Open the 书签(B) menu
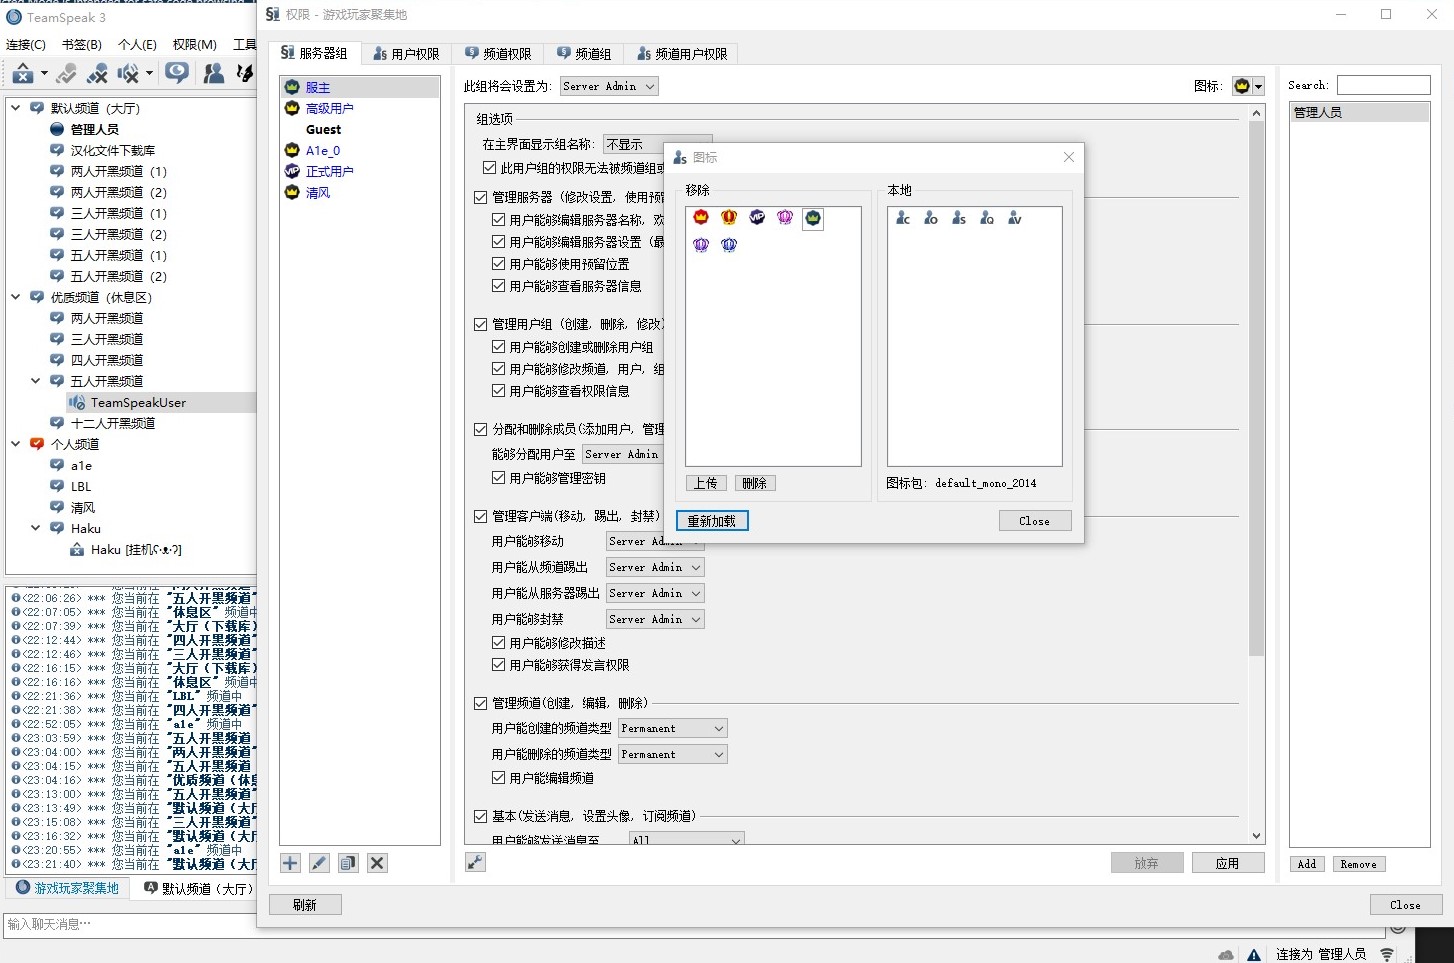Image resolution: width=1454 pixels, height=963 pixels. coord(81,44)
